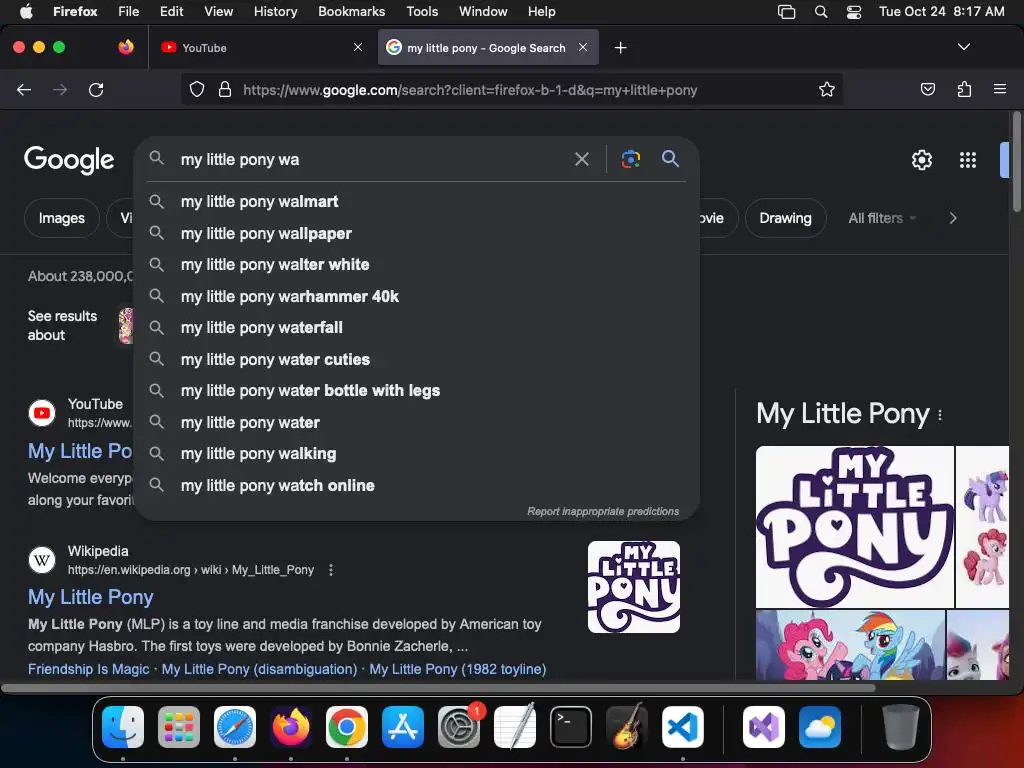Go back to previous page
1024x768 pixels.
click(24, 90)
